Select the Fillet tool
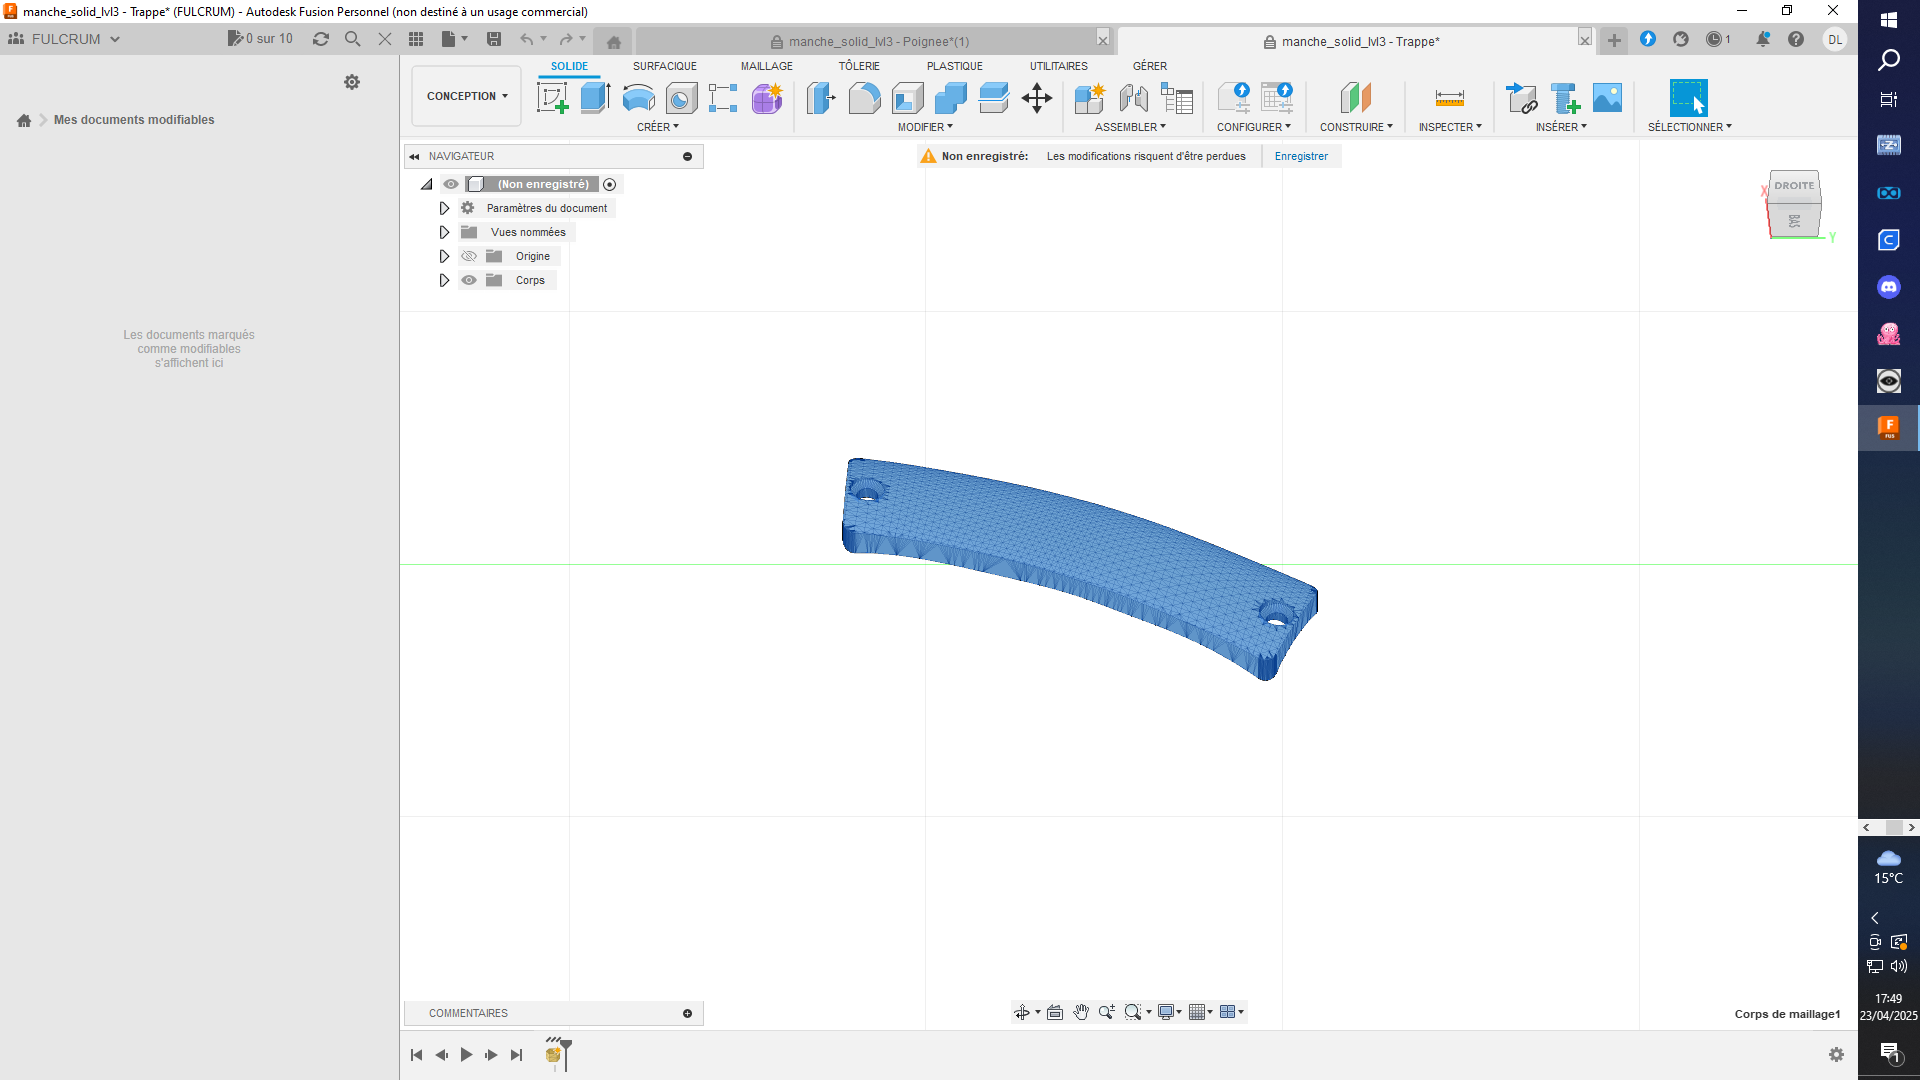Screen dimensions: 1920x1080 click(x=865, y=98)
